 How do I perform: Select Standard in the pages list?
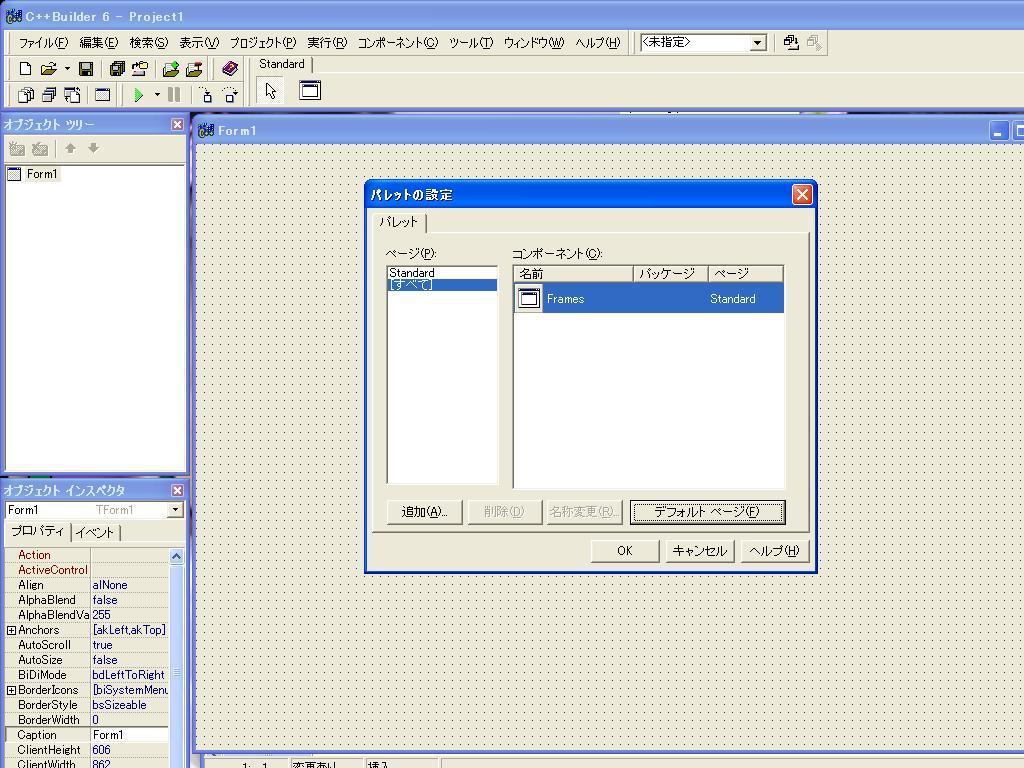[412, 273]
